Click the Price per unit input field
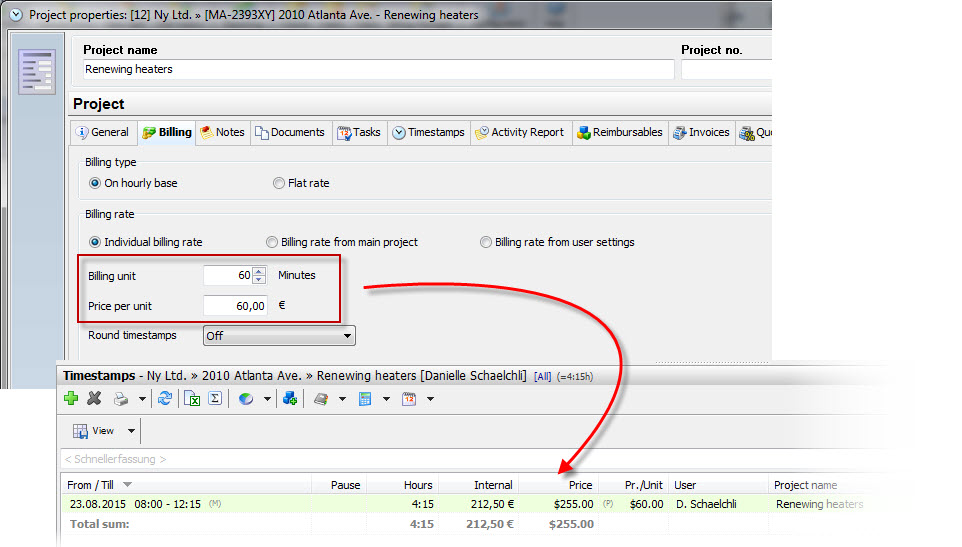This screenshot has width=962, height=547. point(235,306)
